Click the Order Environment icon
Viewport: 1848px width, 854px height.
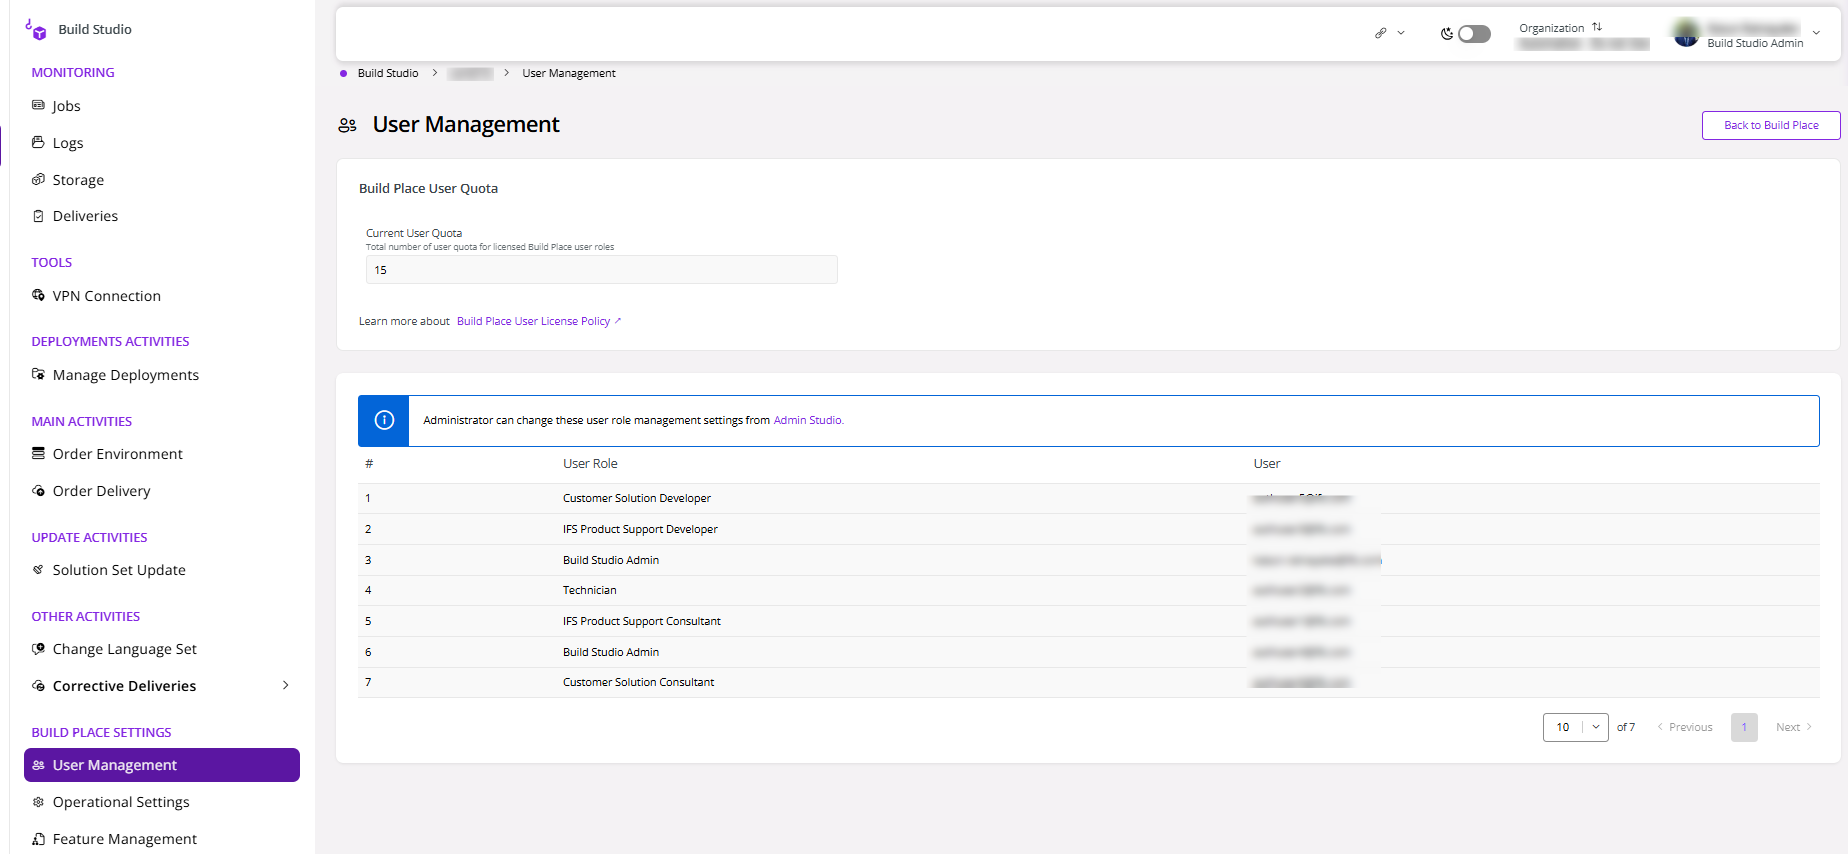coord(38,453)
